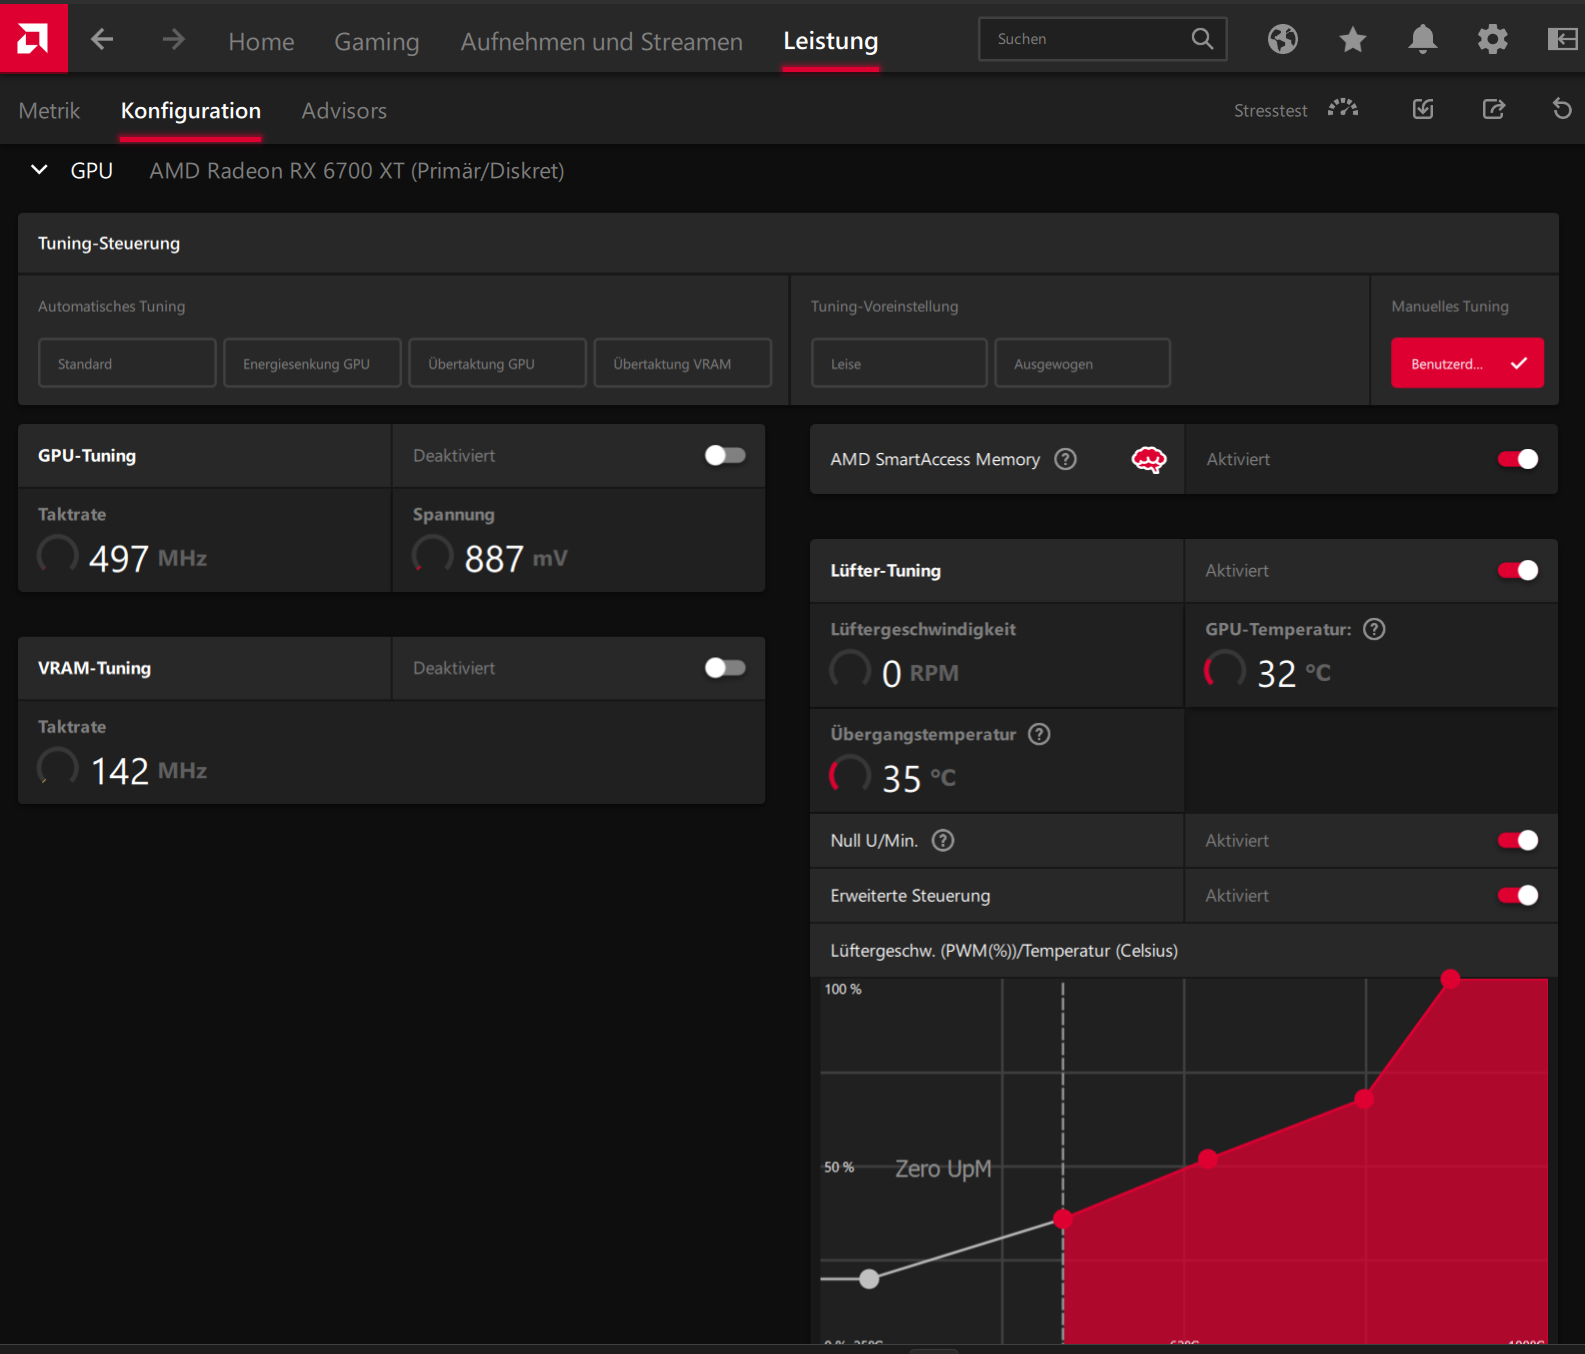This screenshot has height=1354, width=1585.
Task: Choose the Ausgewogen tuning preset
Action: click(x=1082, y=363)
